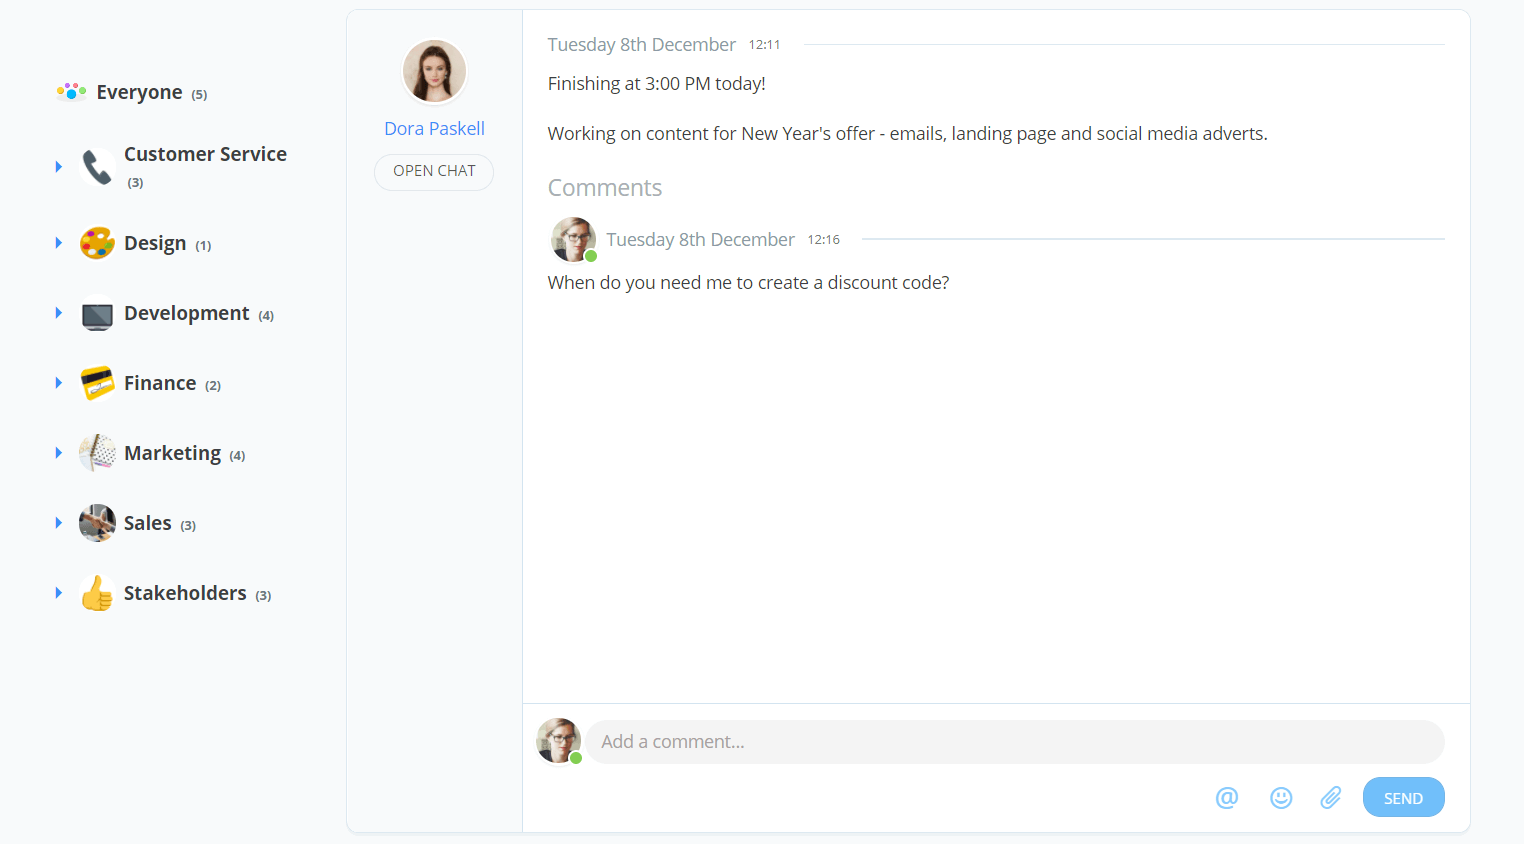
Task: Select the Development group label
Action: coord(186,313)
